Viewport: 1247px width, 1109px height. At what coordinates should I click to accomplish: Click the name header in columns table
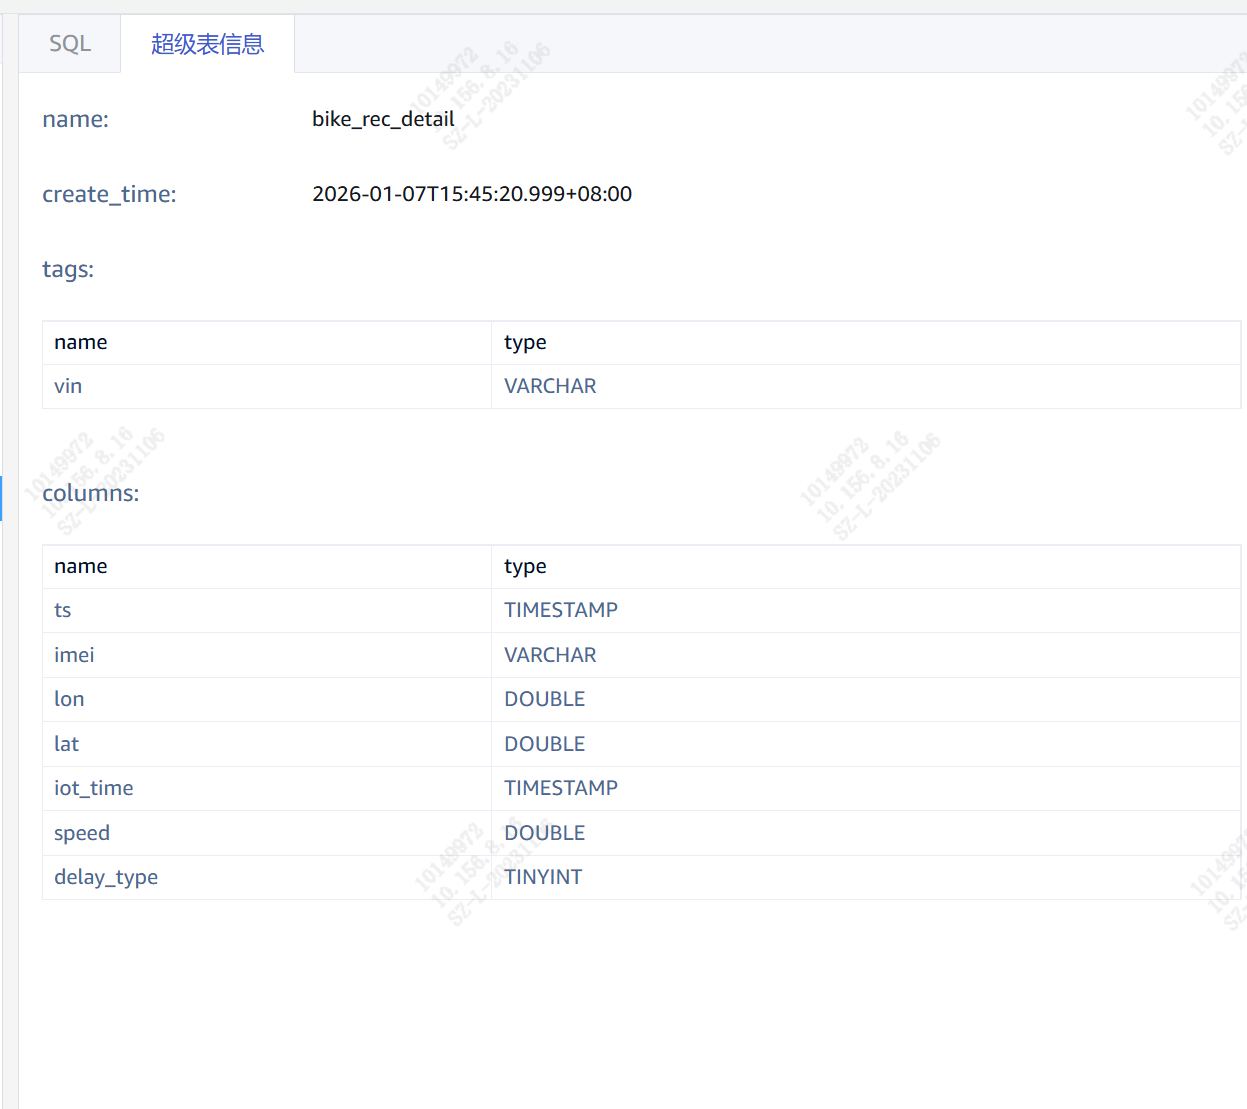pos(81,566)
